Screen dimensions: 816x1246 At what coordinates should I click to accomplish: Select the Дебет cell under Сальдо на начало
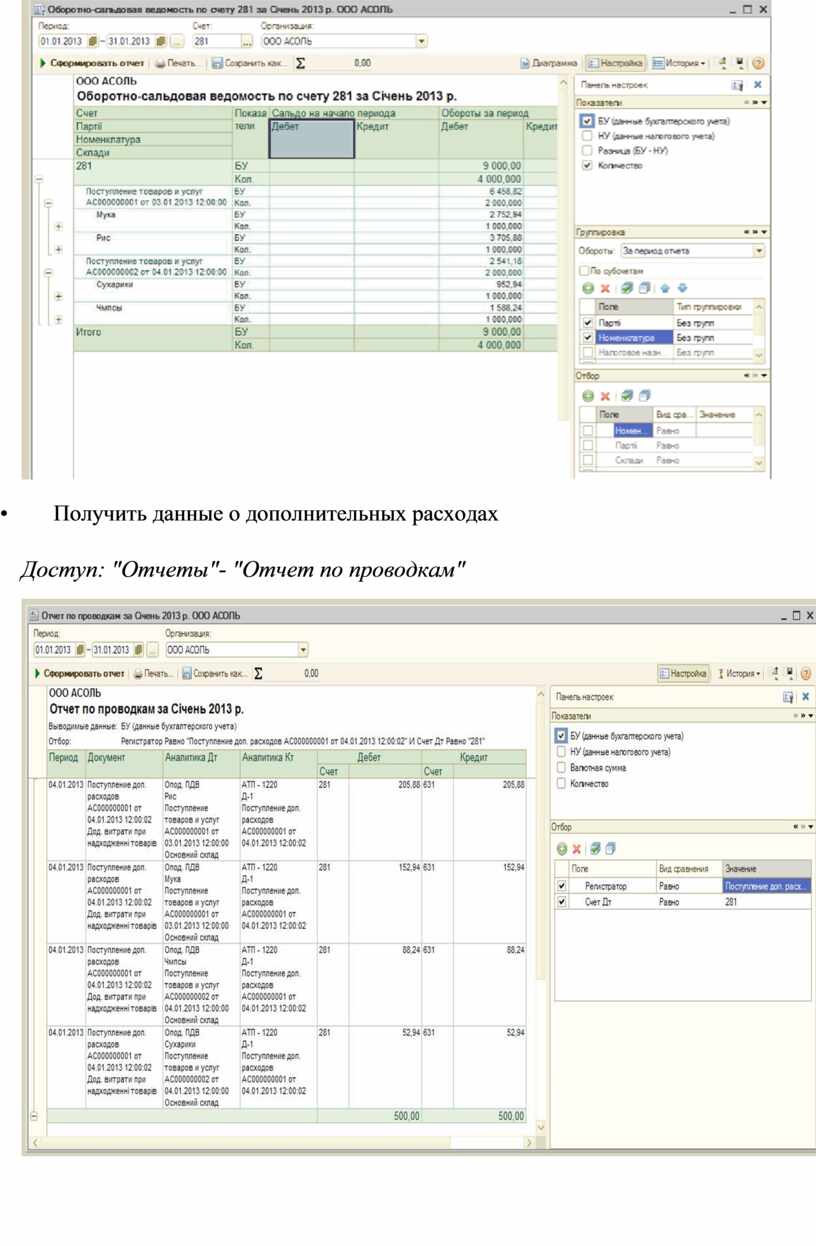(311, 140)
